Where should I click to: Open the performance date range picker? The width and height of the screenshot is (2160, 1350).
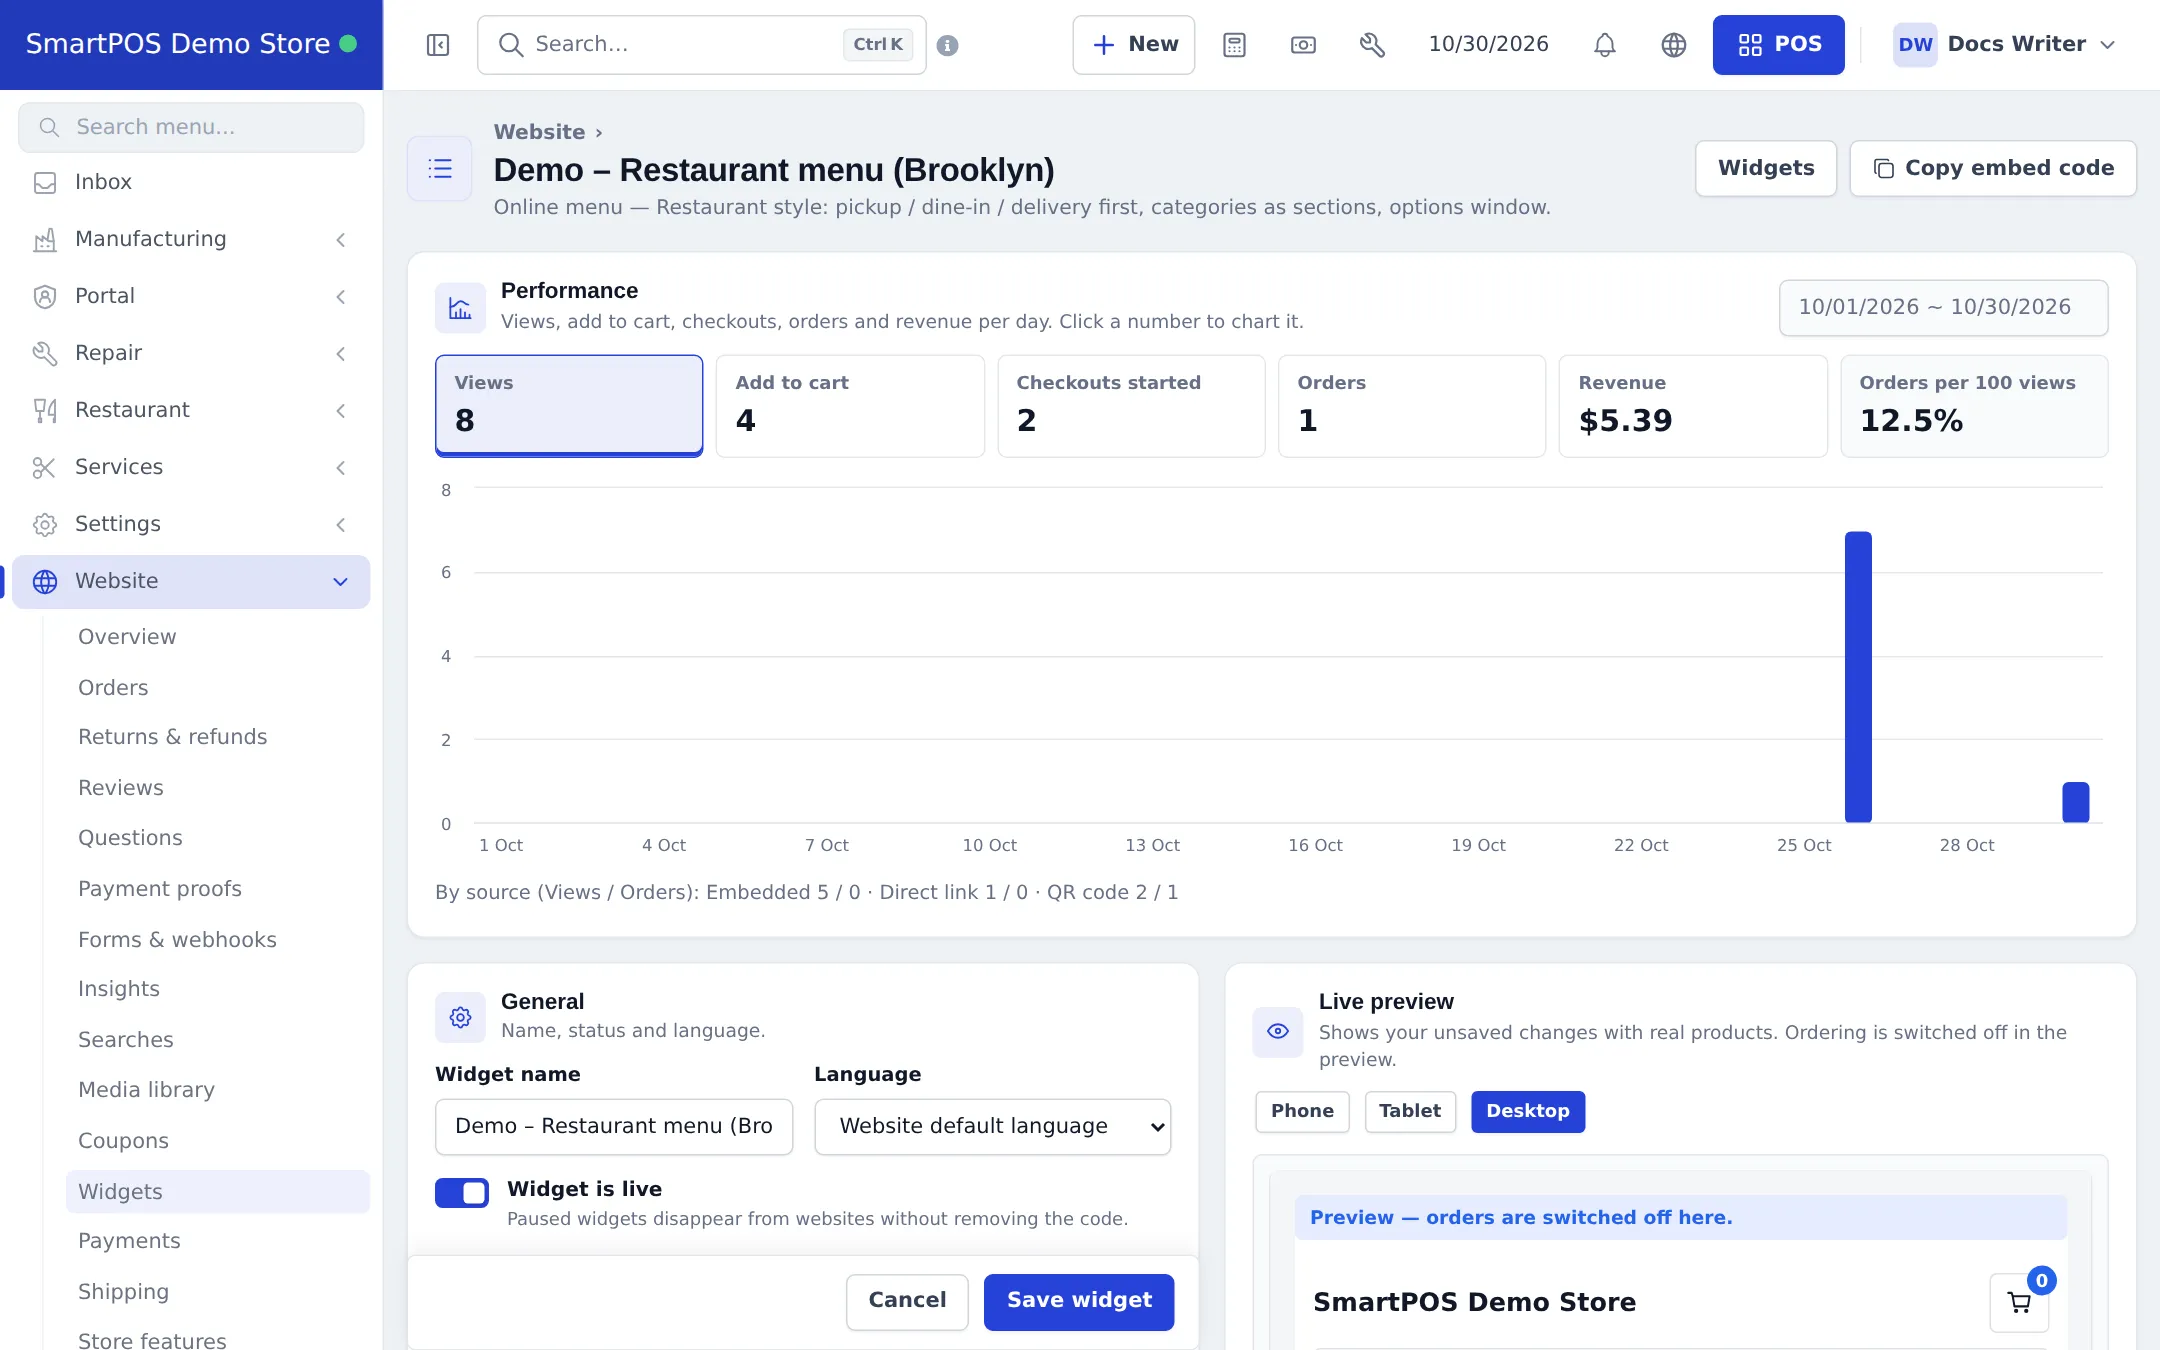[x=1943, y=308]
